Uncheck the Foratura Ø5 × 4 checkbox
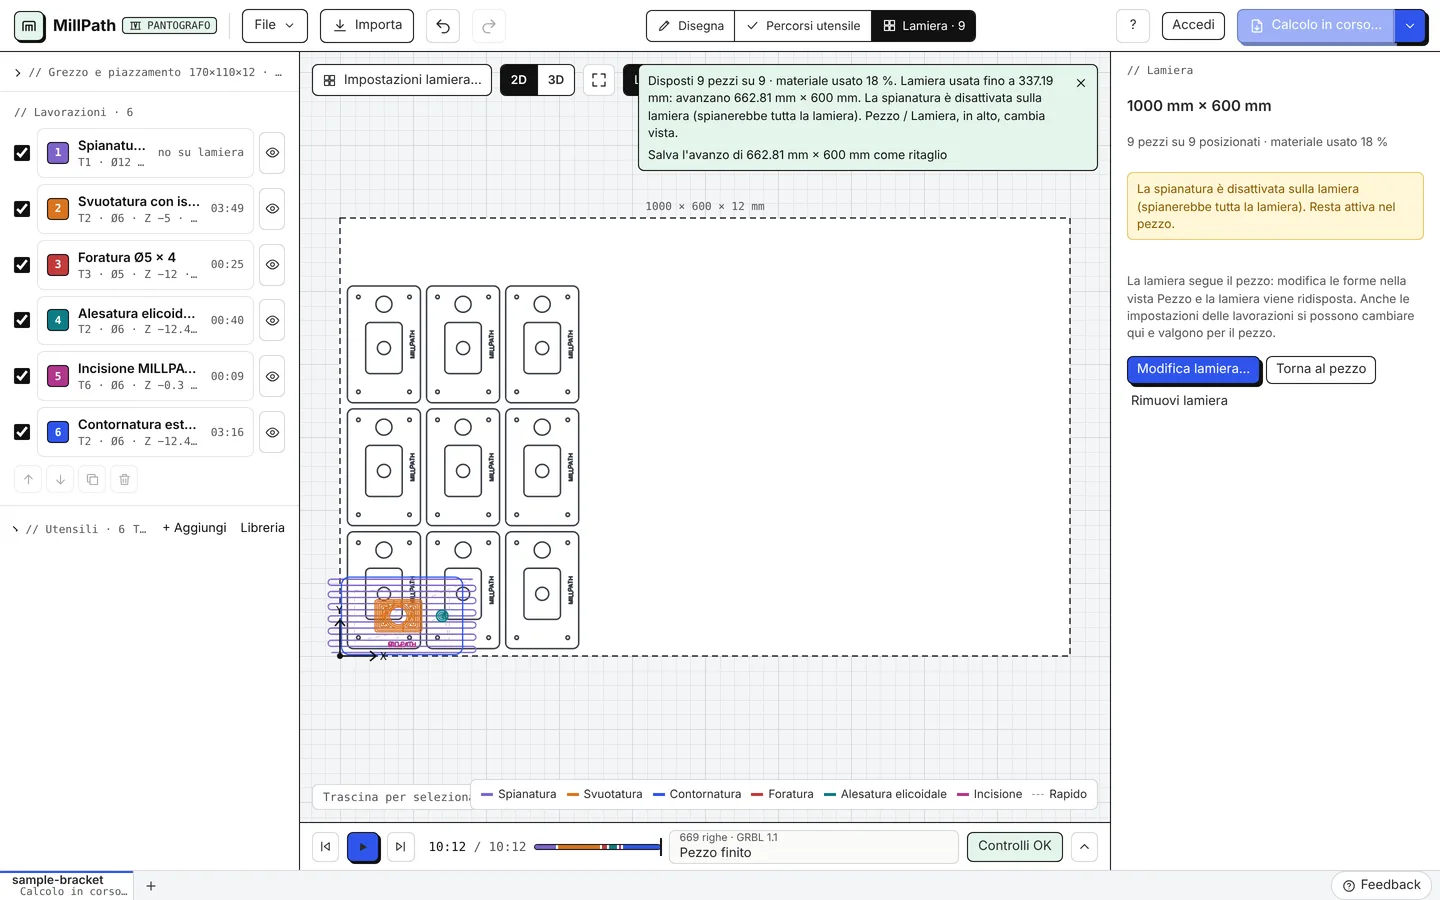Viewport: 1440px width, 900px height. (22, 265)
